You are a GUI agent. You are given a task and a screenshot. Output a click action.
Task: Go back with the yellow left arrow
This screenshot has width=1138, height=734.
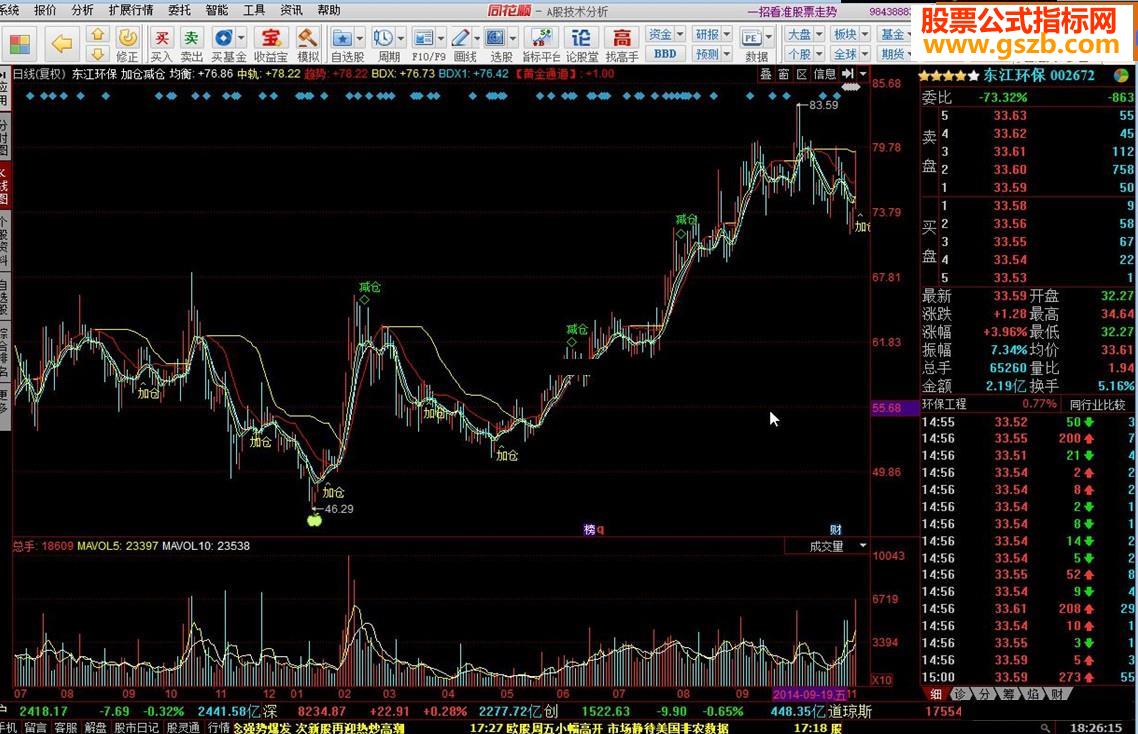[x=62, y=44]
